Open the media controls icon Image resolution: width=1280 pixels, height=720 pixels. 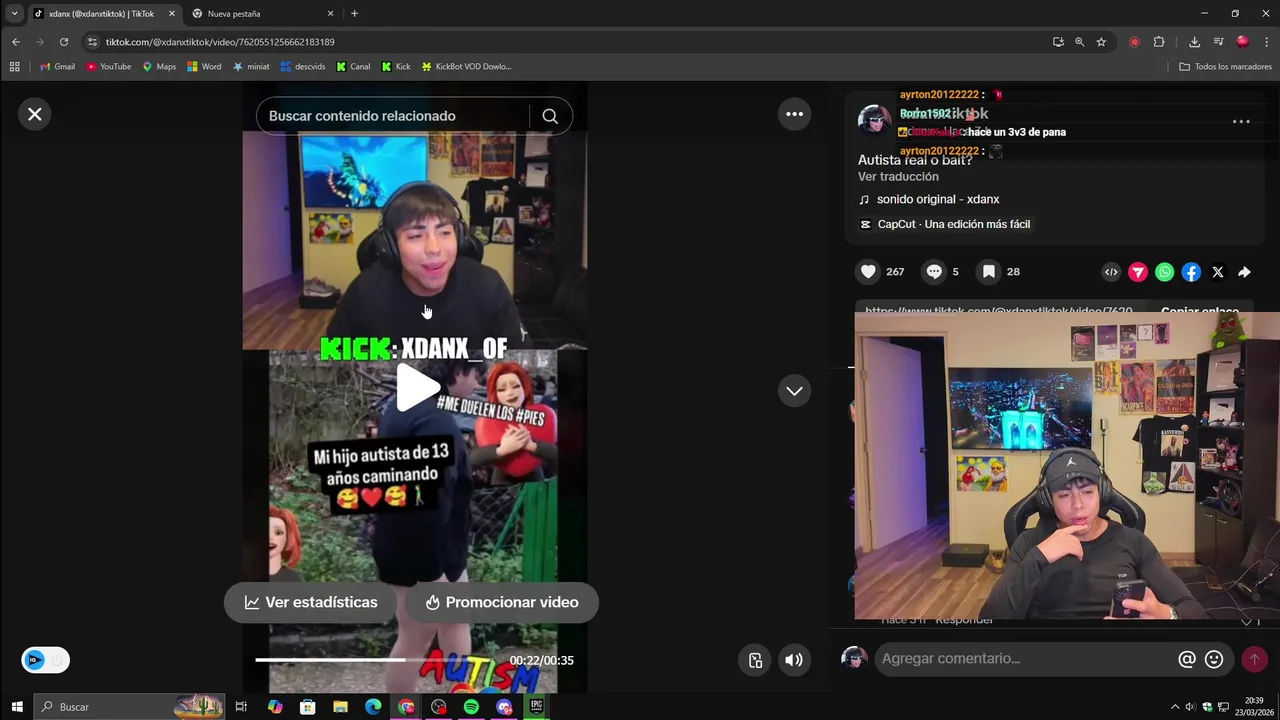point(1218,42)
